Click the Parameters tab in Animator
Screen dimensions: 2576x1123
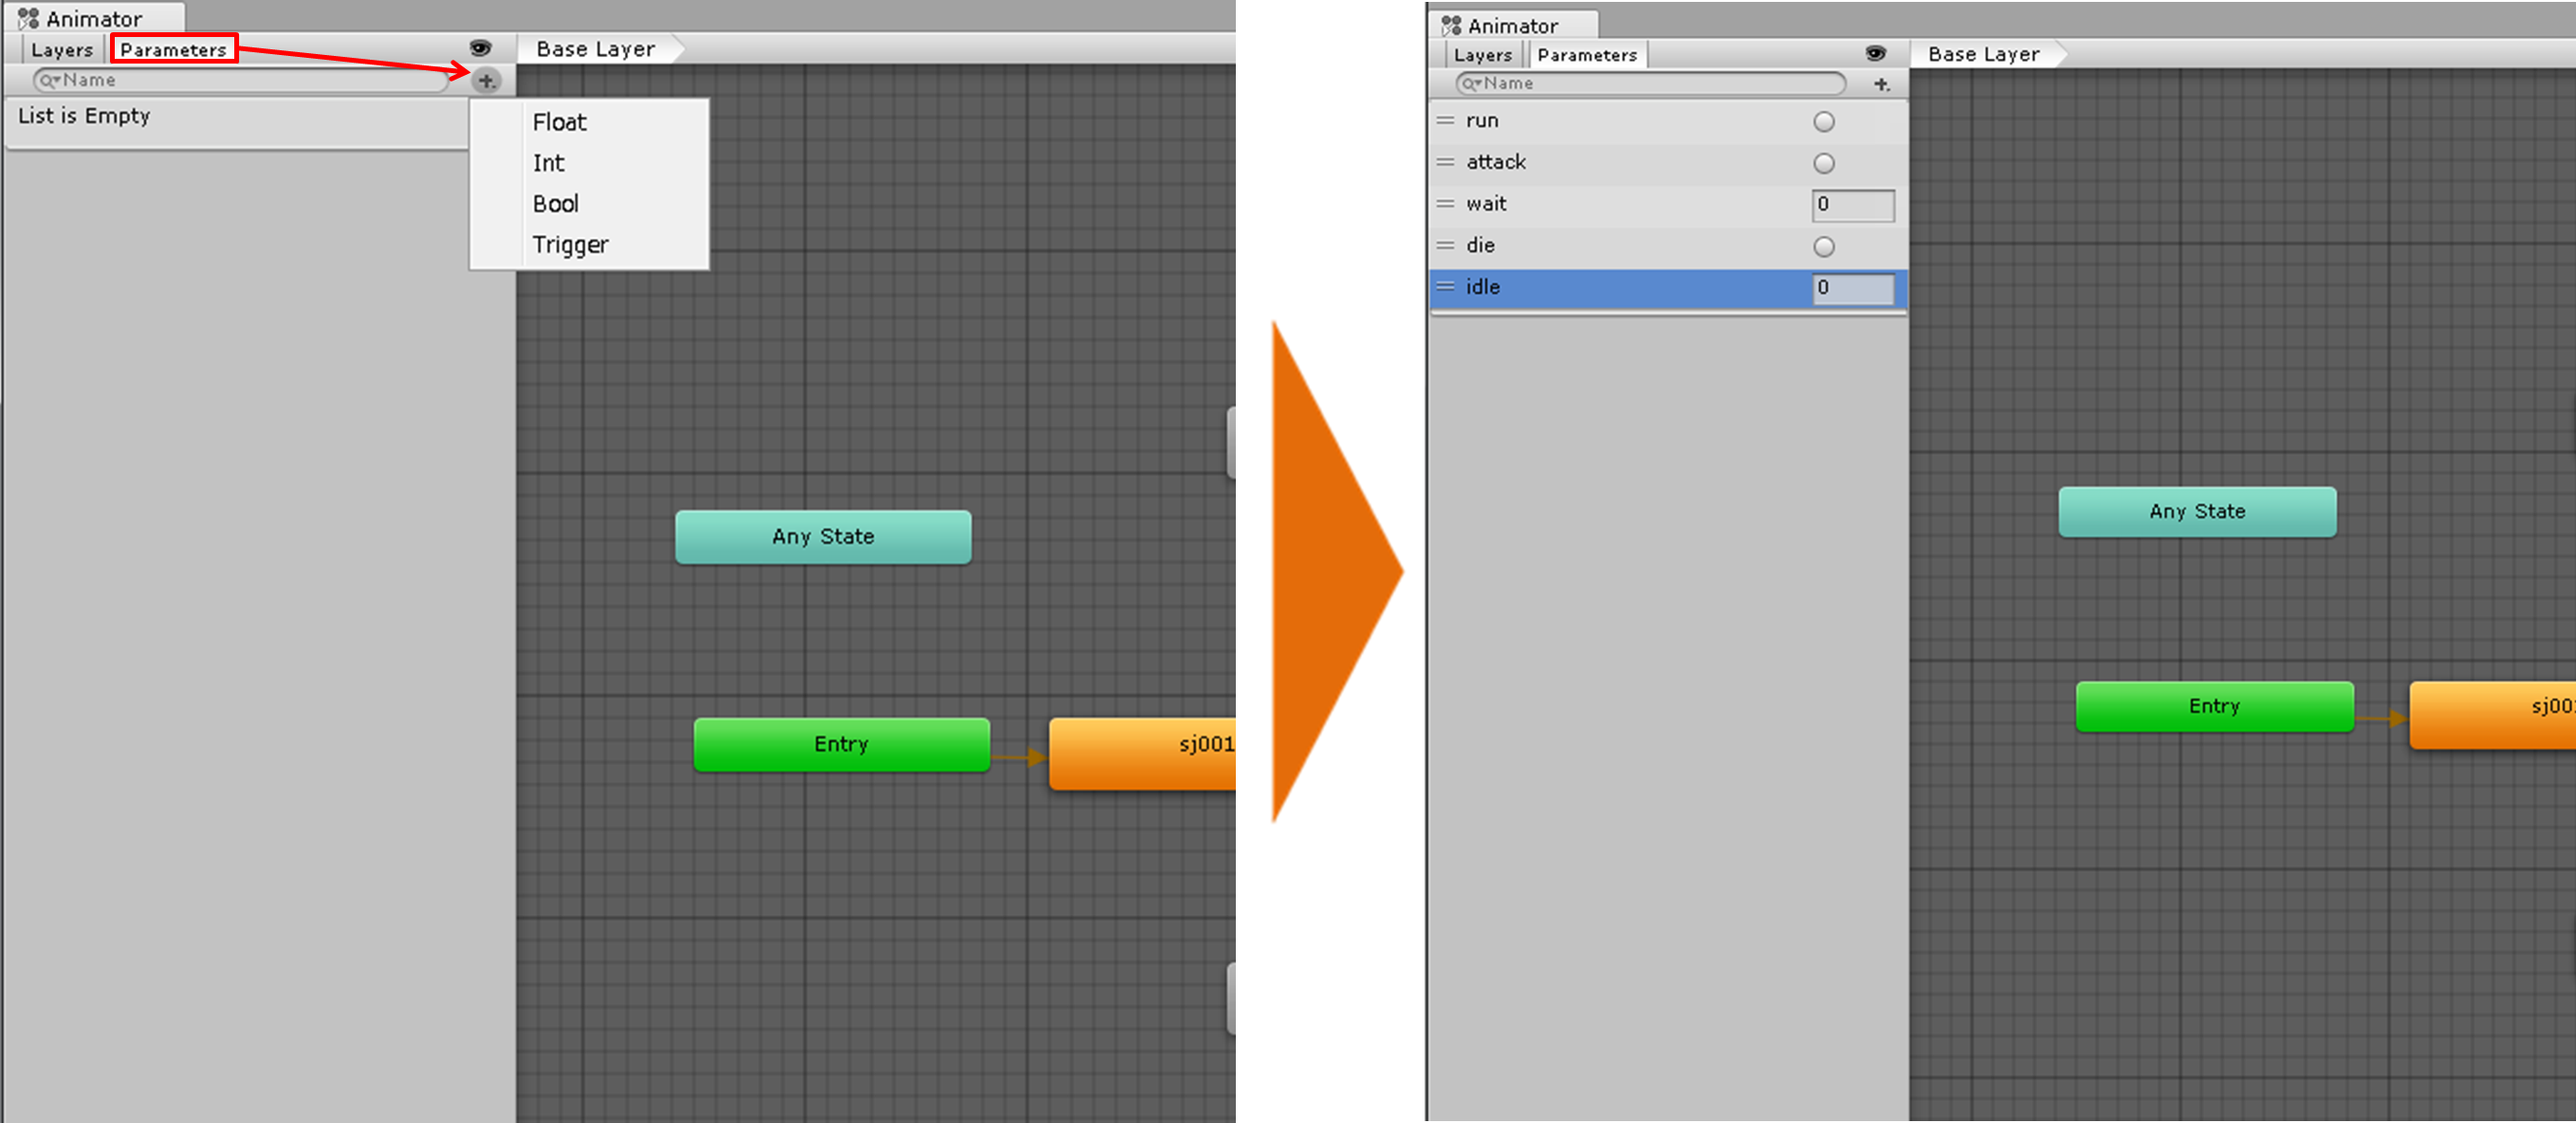pyautogui.click(x=177, y=49)
